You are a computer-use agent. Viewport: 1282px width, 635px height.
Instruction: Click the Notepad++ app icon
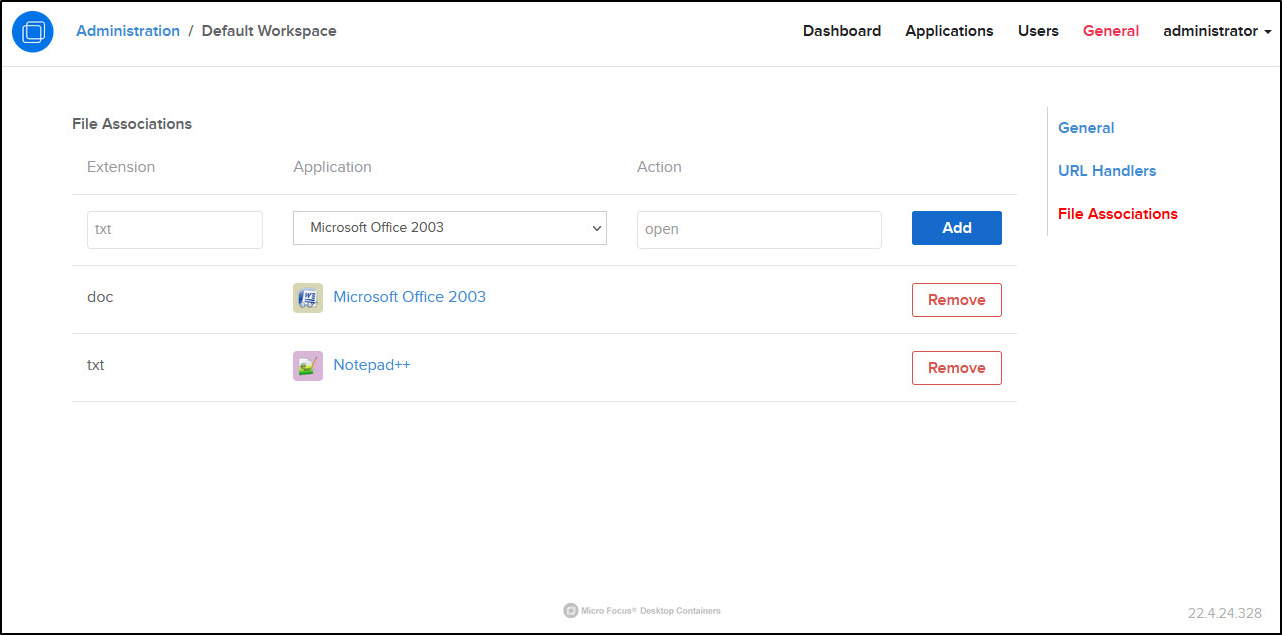point(308,366)
